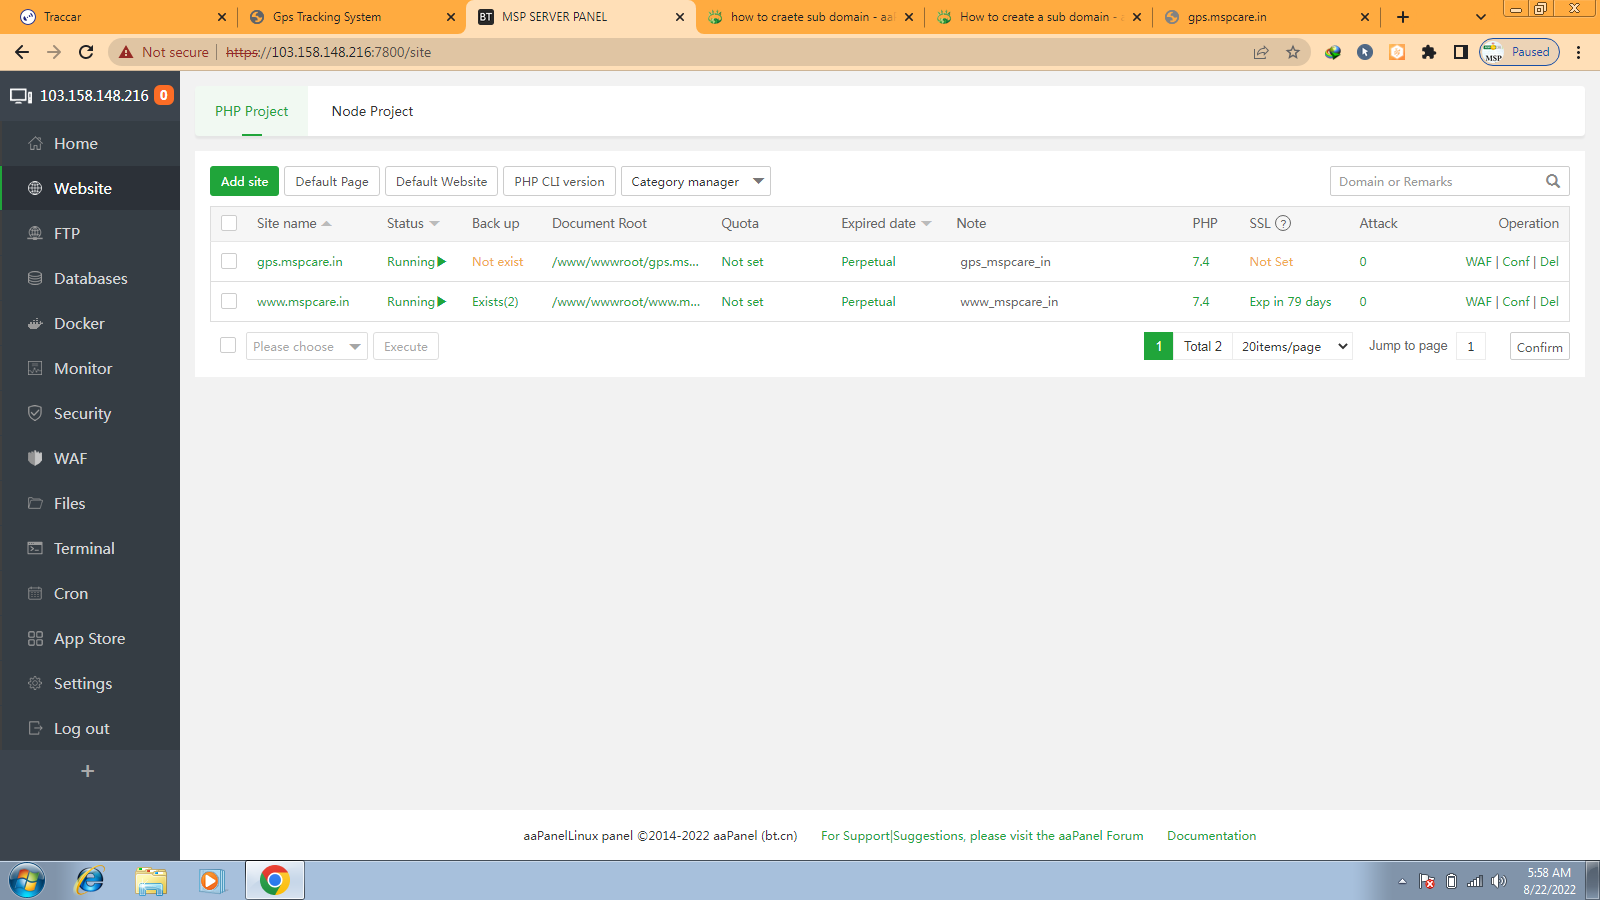Sort by Status column arrow

tap(435, 223)
